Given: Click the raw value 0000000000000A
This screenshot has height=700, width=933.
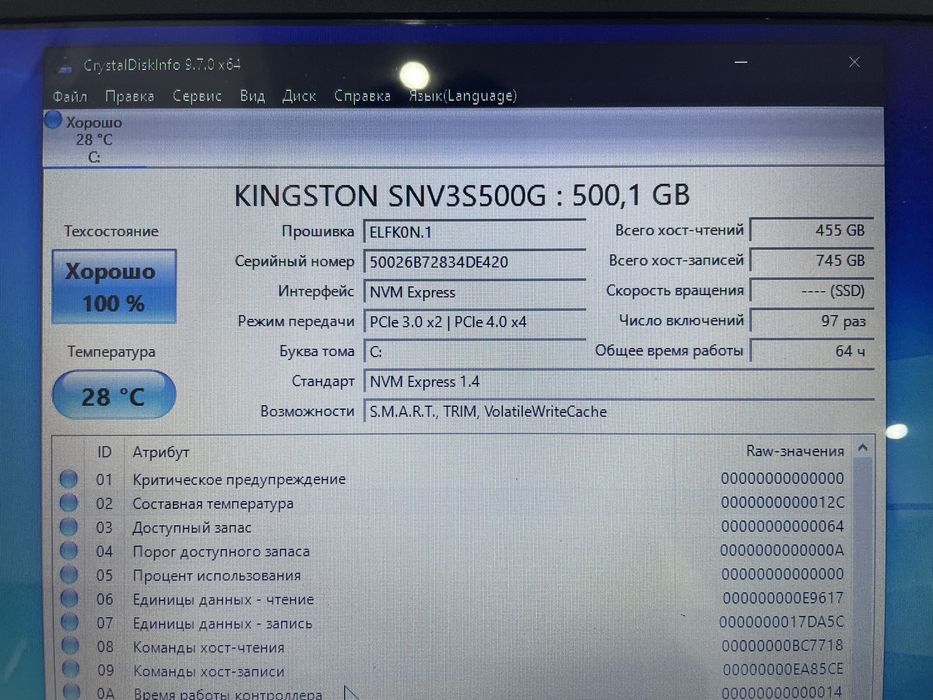Looking at the screenshot, I should pos(782,550).
